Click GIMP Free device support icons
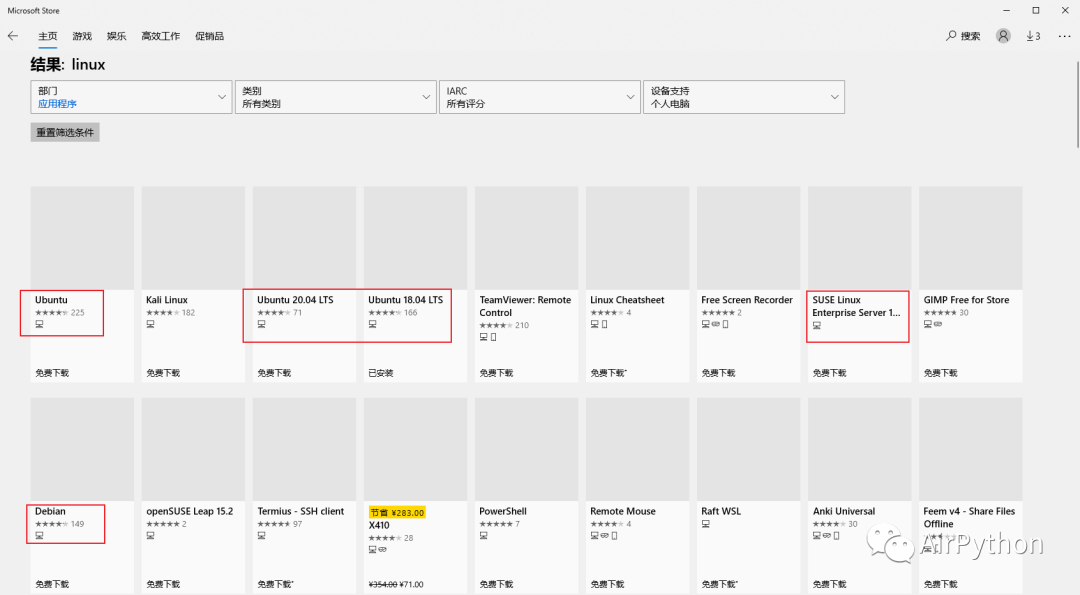The height and width of the screenshot is (595, 1080). pos(933,324)
